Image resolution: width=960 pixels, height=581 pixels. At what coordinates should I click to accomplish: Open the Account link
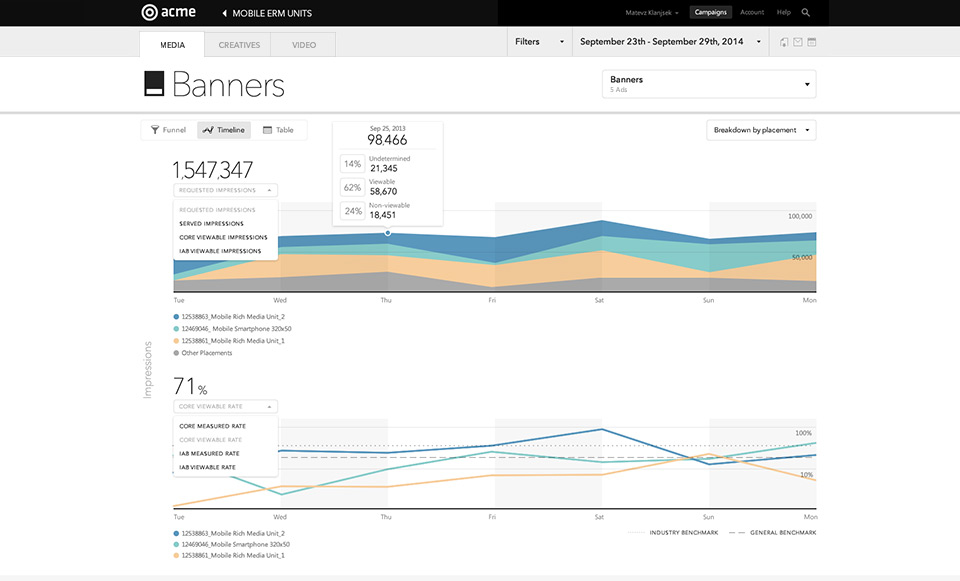[x=752, y=12]
